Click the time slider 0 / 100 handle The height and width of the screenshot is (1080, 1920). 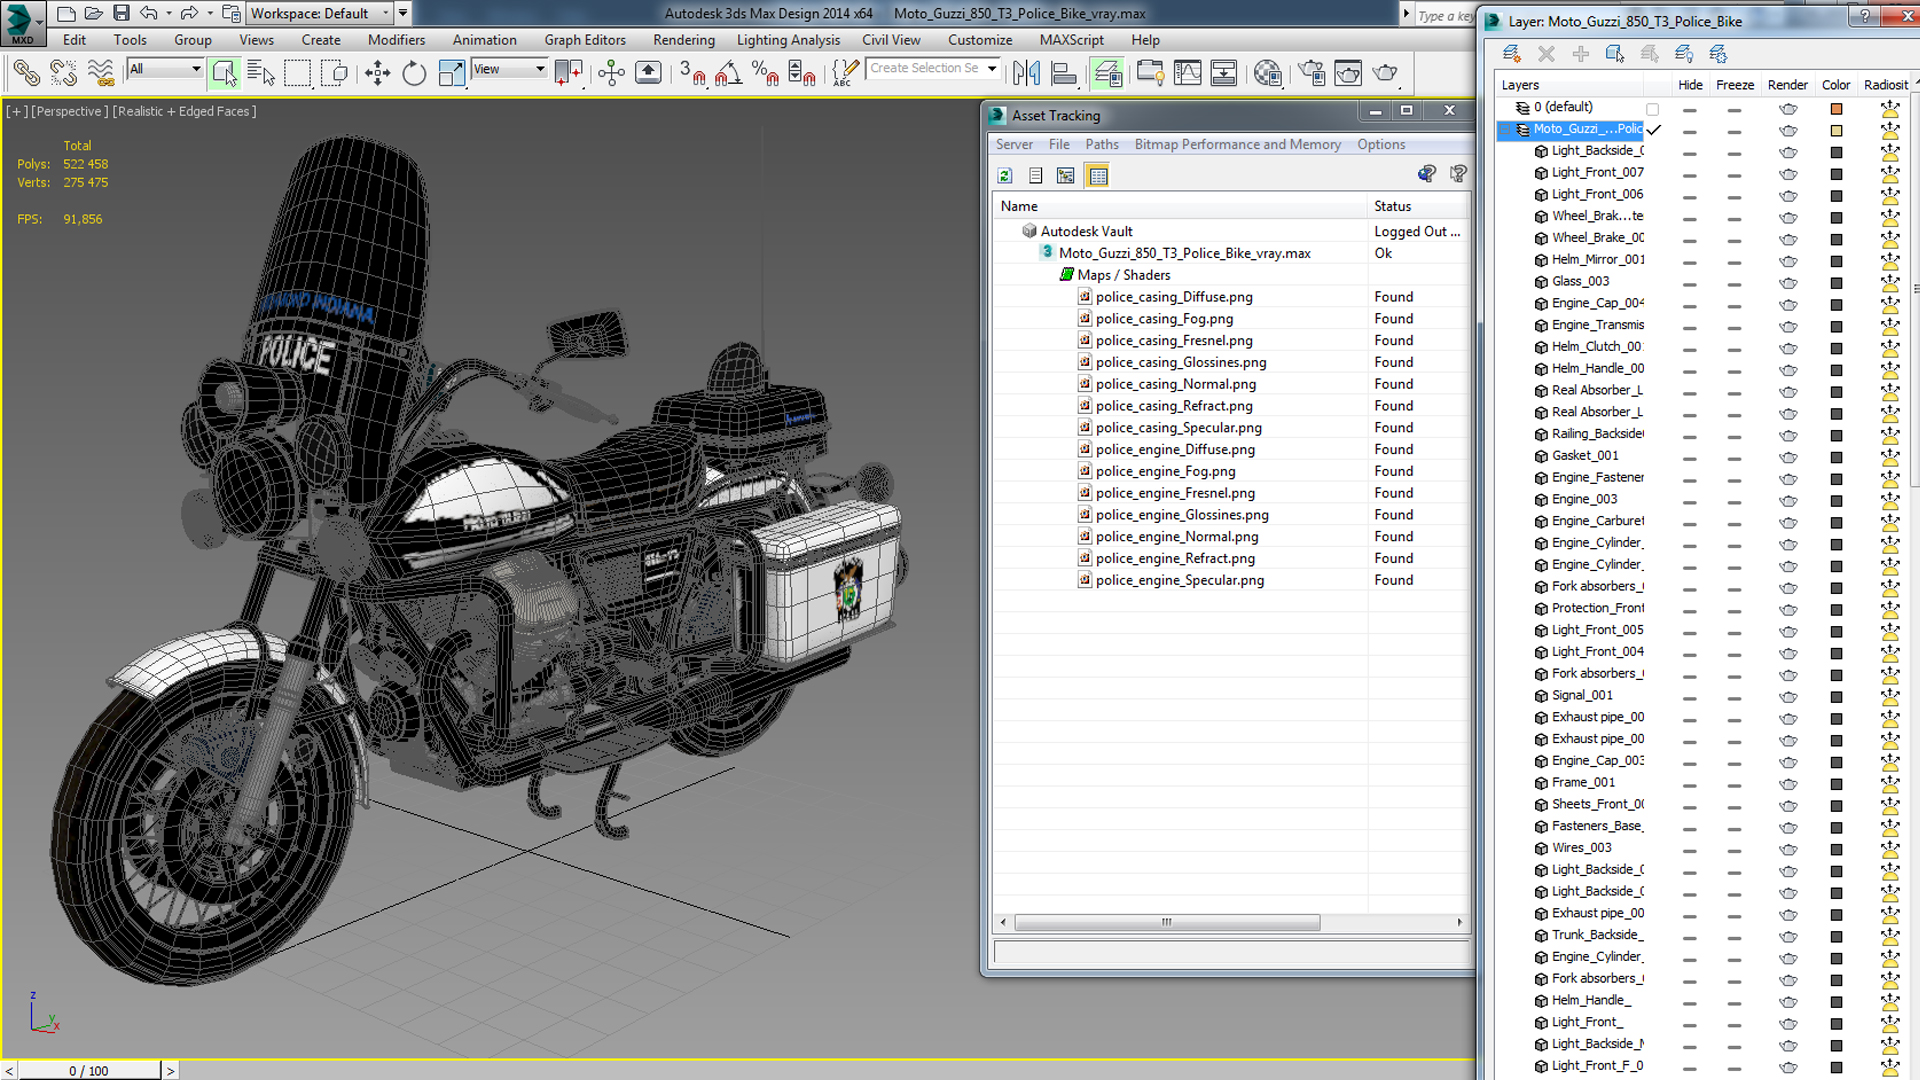point(89,1070)
